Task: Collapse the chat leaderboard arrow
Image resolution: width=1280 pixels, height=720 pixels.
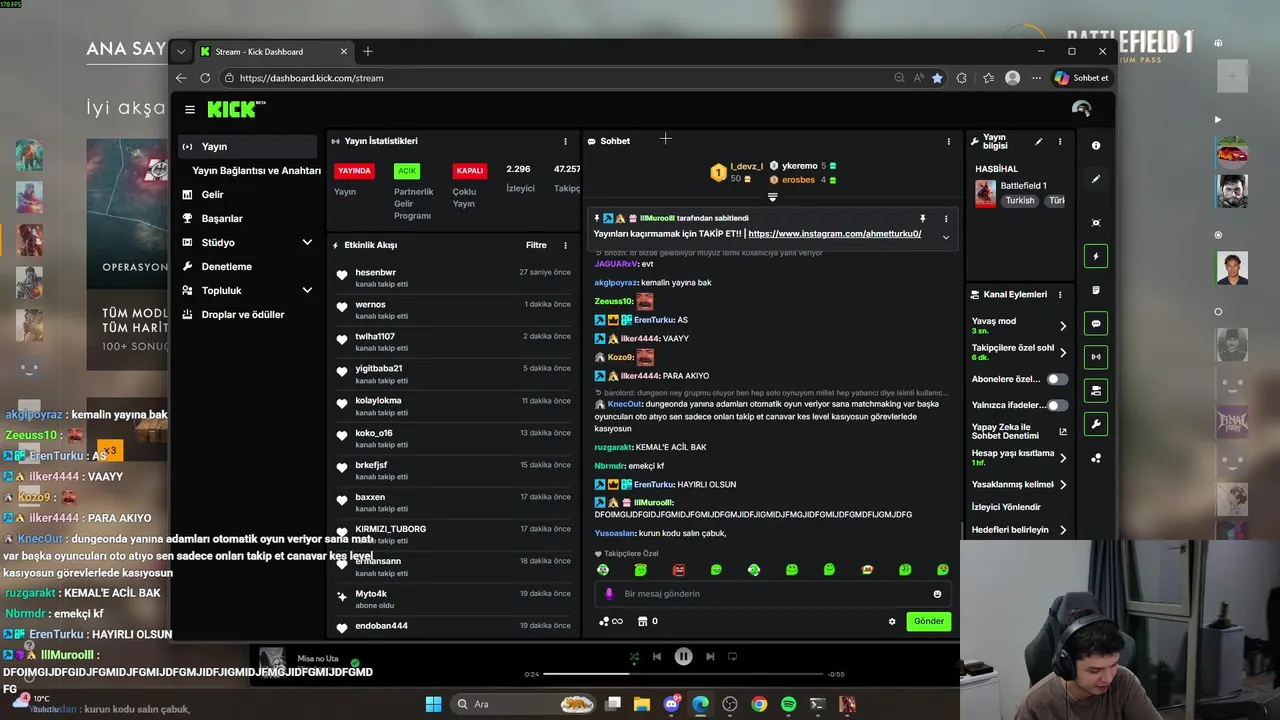Action: (772, 197)
